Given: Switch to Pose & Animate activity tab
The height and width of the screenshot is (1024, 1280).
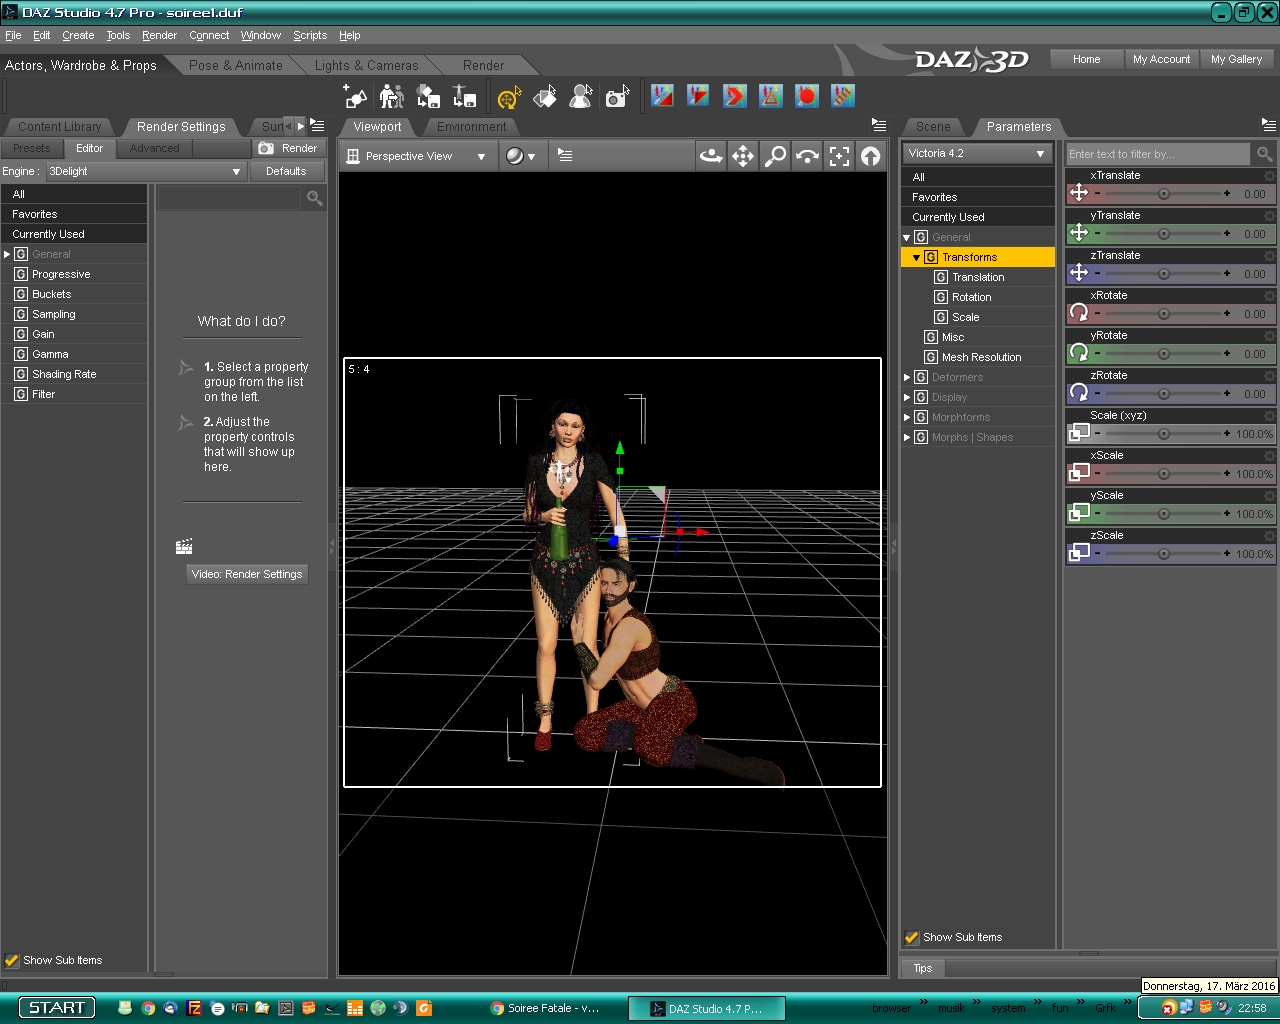Looking at the screenshot, I should pos(236,65).
